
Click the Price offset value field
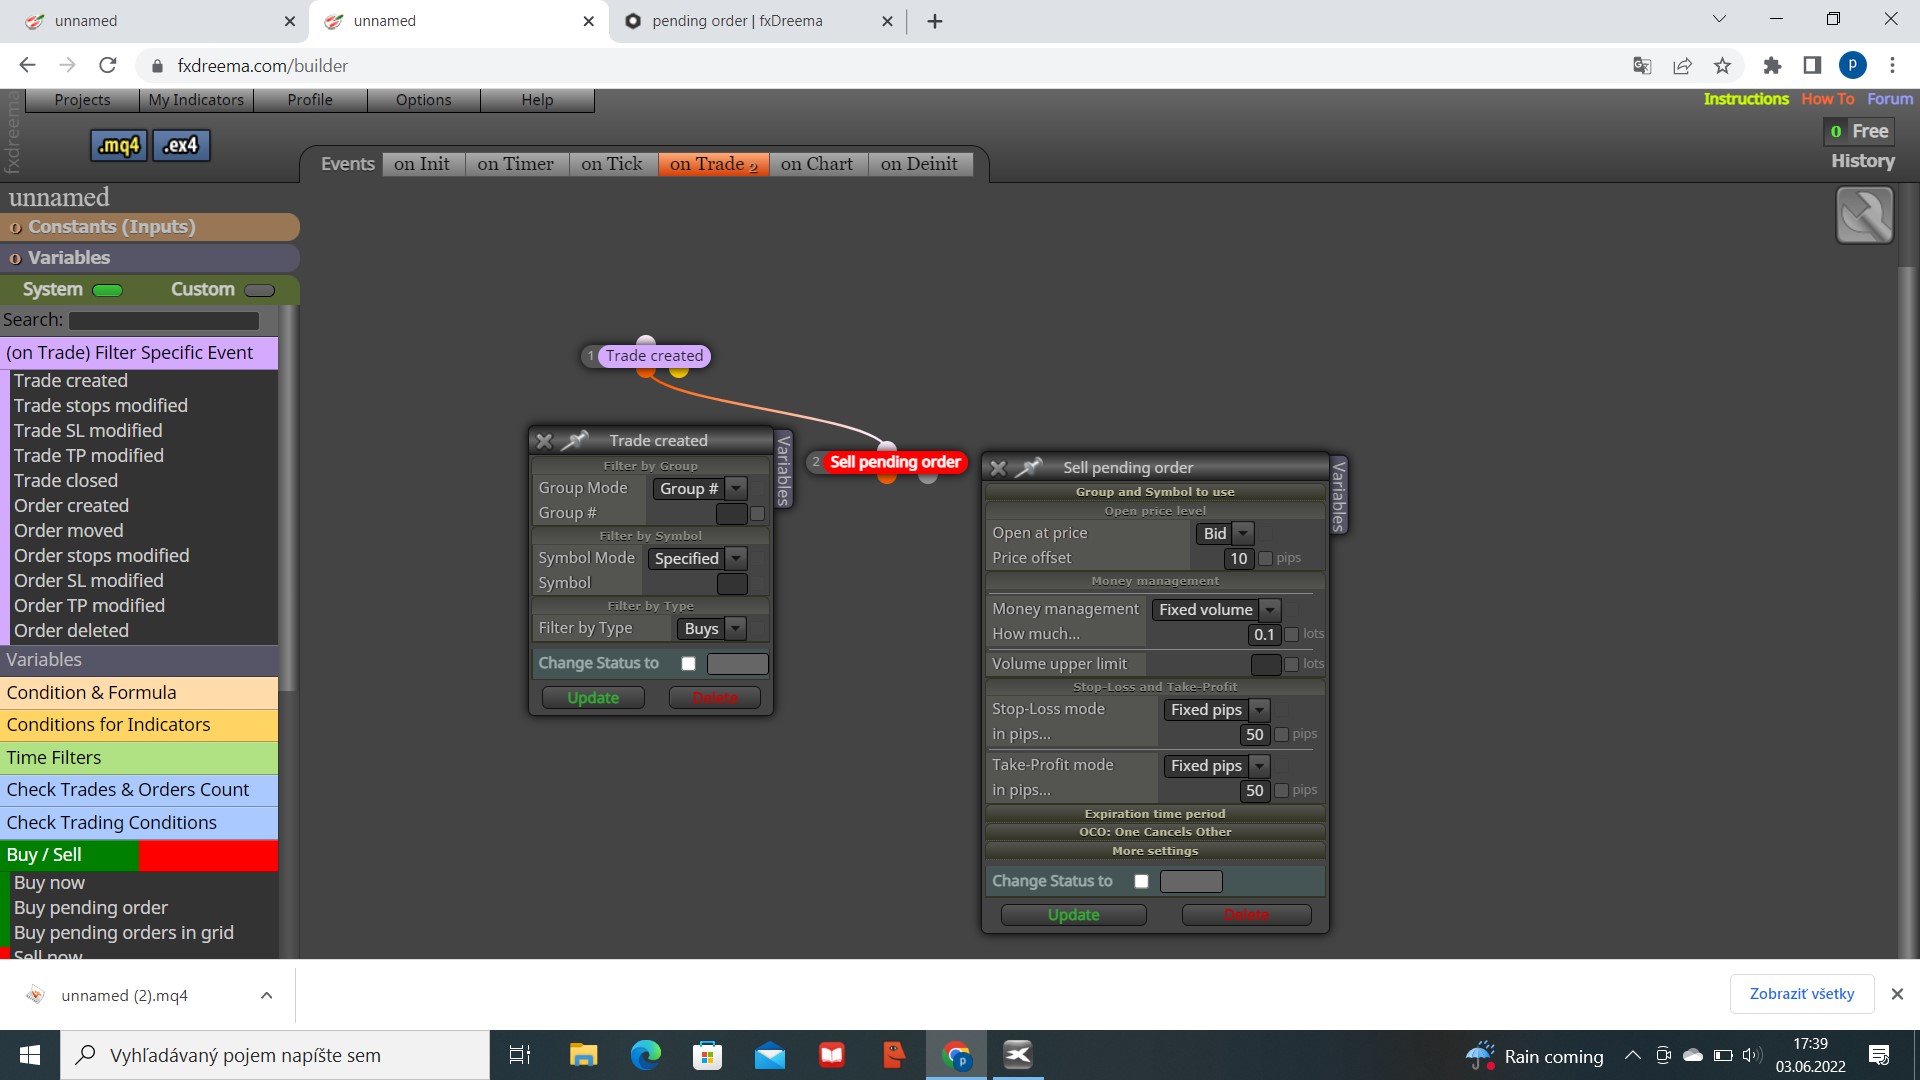pyautogui.click(x=1239, y=559)
